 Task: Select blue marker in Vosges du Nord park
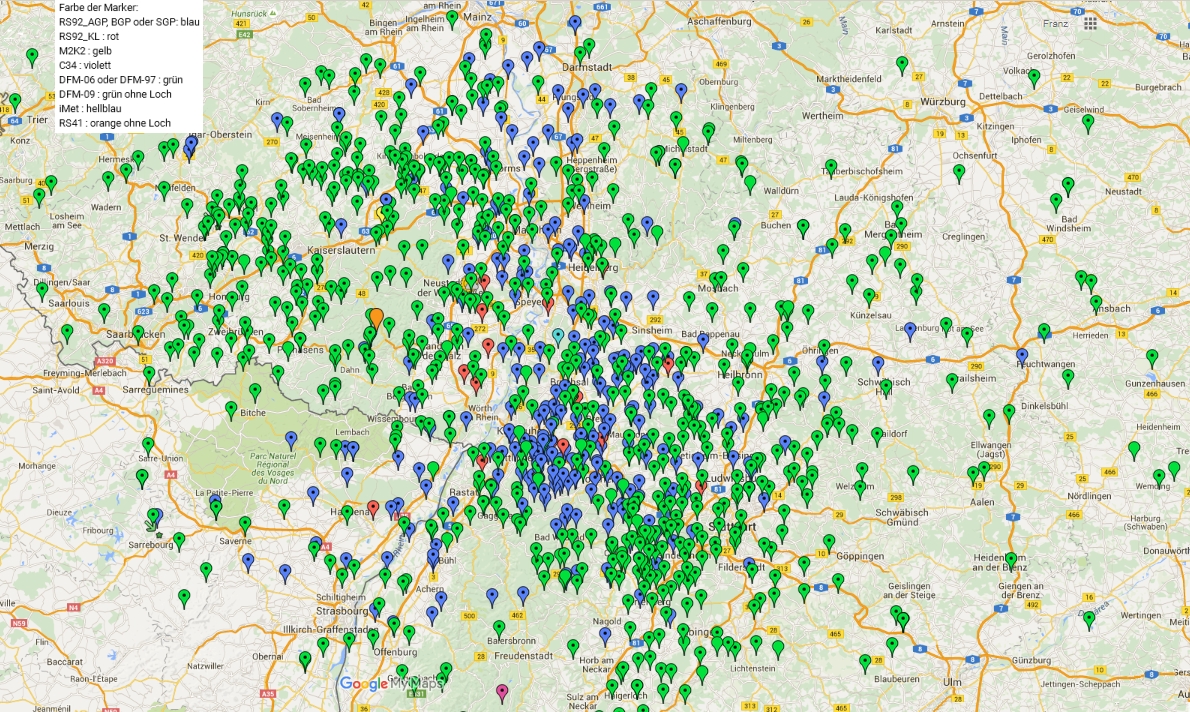click(x=291, y=438)
